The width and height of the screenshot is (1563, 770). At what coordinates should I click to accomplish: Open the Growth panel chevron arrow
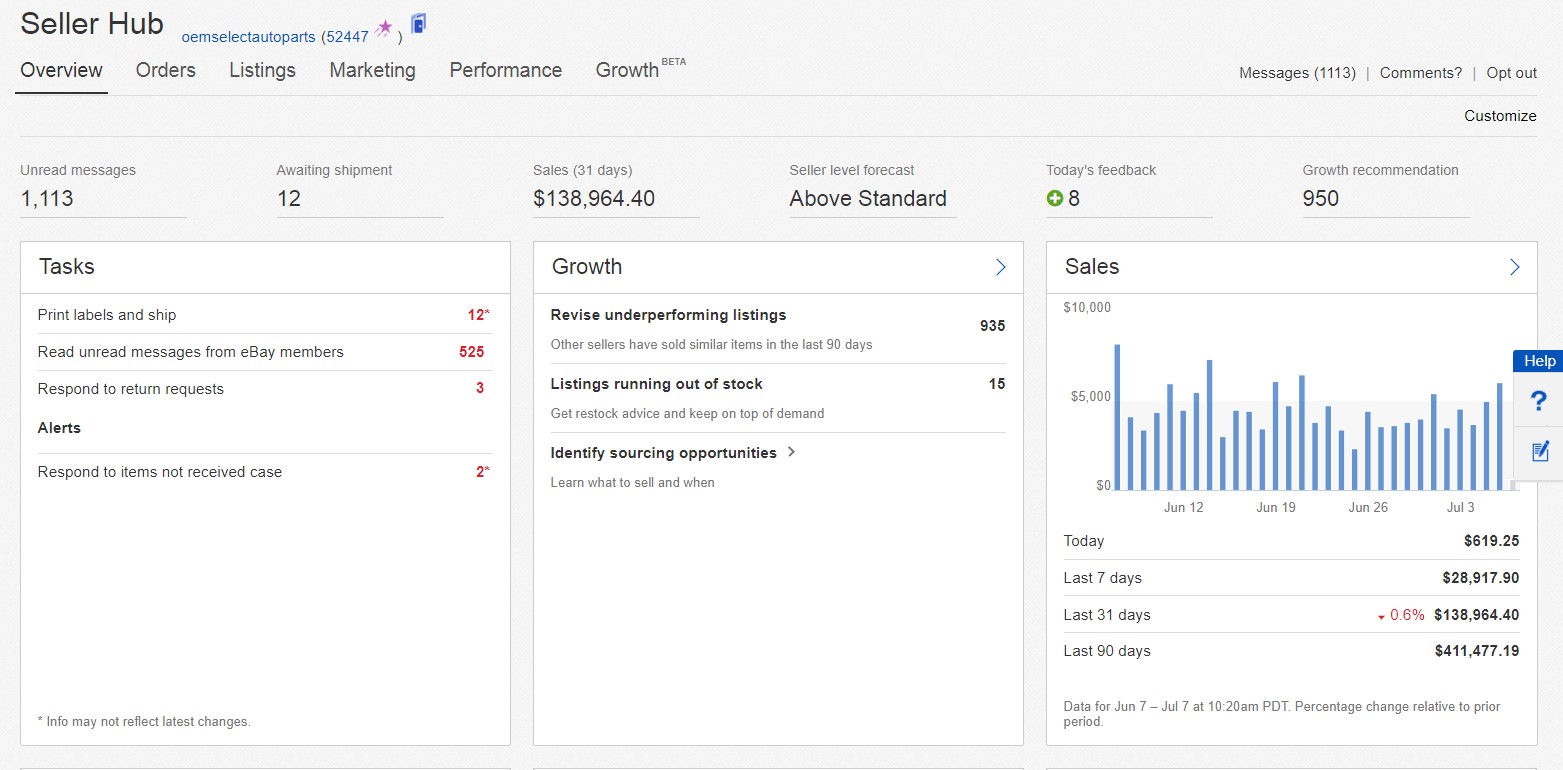pyautogui.click(x=1000, y=267)
